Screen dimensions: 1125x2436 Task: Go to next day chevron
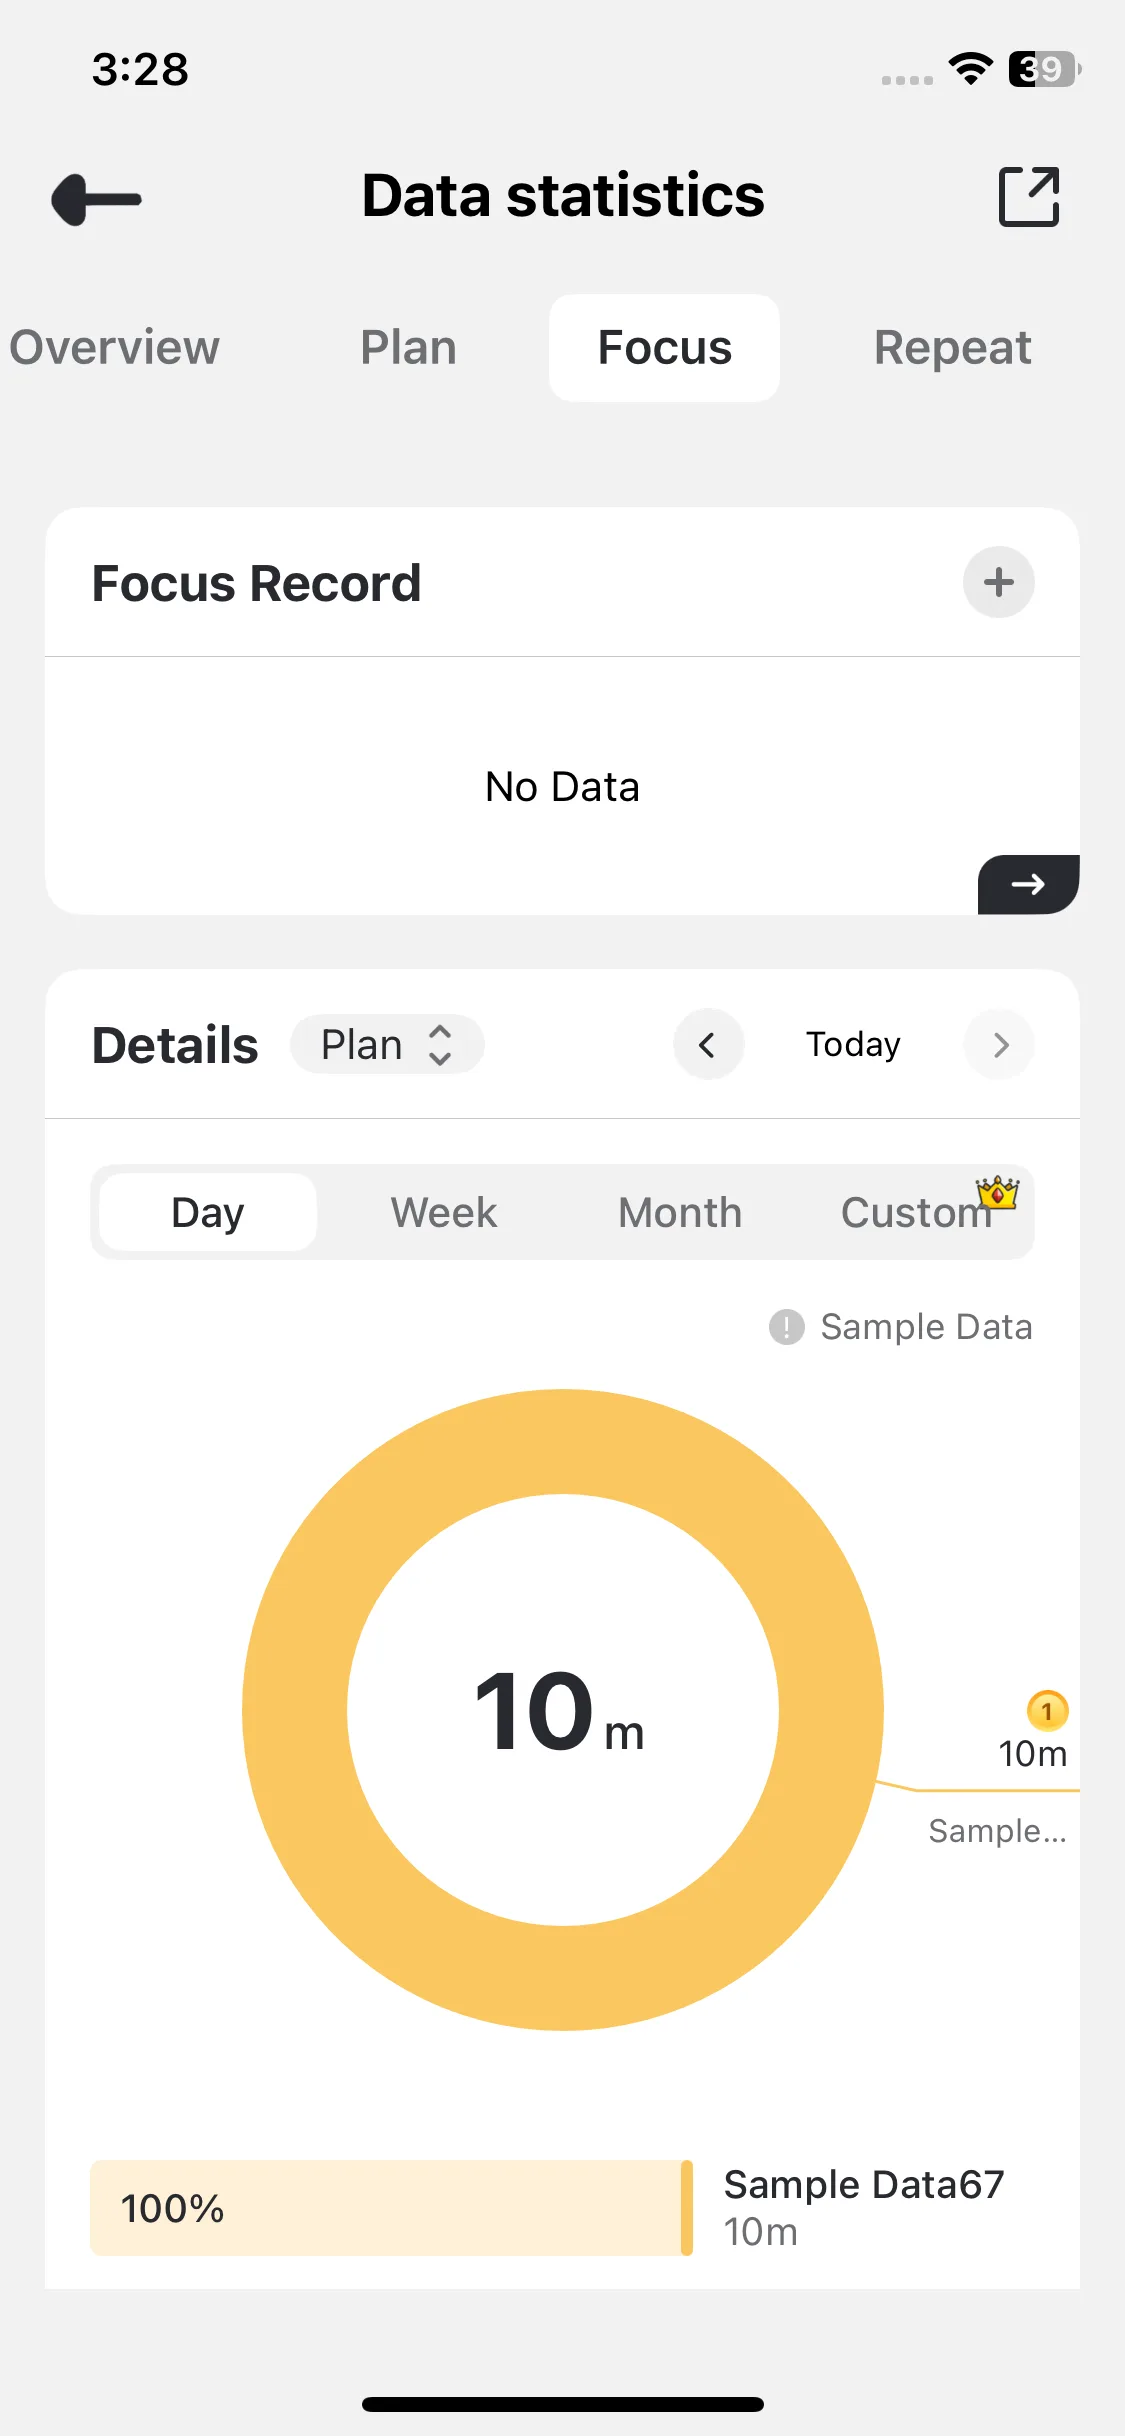[999, 1045]
